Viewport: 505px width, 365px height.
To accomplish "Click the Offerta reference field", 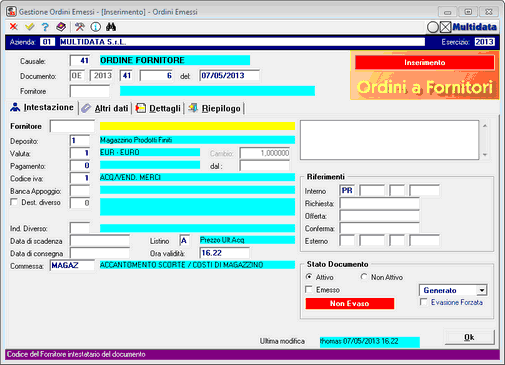I will (x=379, y=216).
